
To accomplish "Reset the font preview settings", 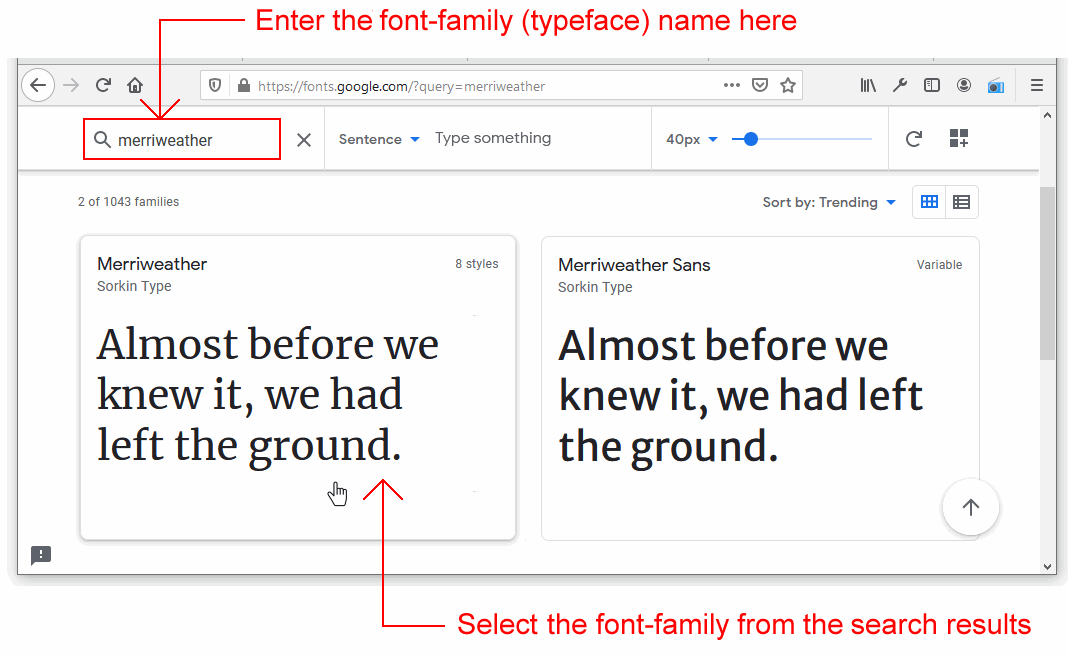I will coord(914,139).
